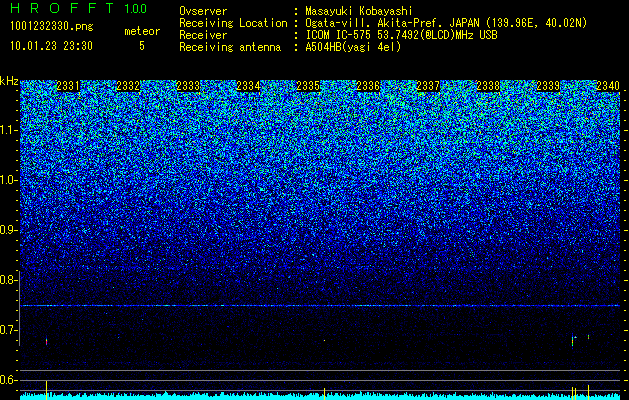Click the 0.7 kHz axis label
This screenshot has width=629, height=400.
point(8,330)
